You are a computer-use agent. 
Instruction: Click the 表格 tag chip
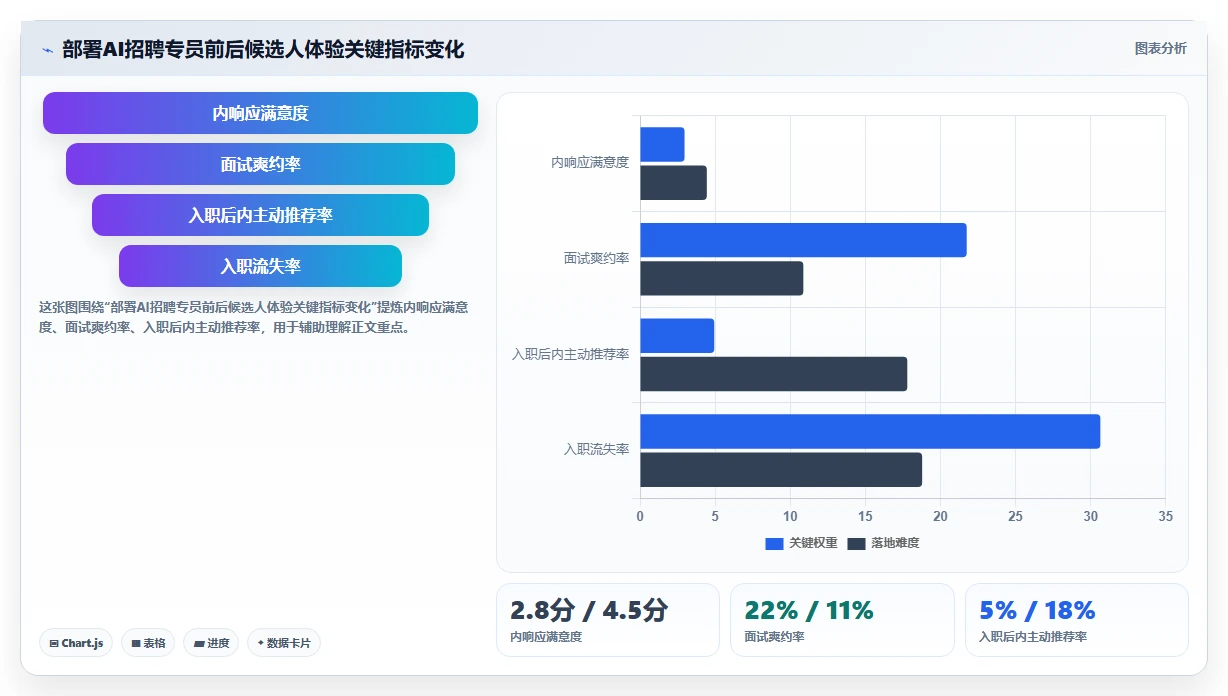(x=148, y=643)
